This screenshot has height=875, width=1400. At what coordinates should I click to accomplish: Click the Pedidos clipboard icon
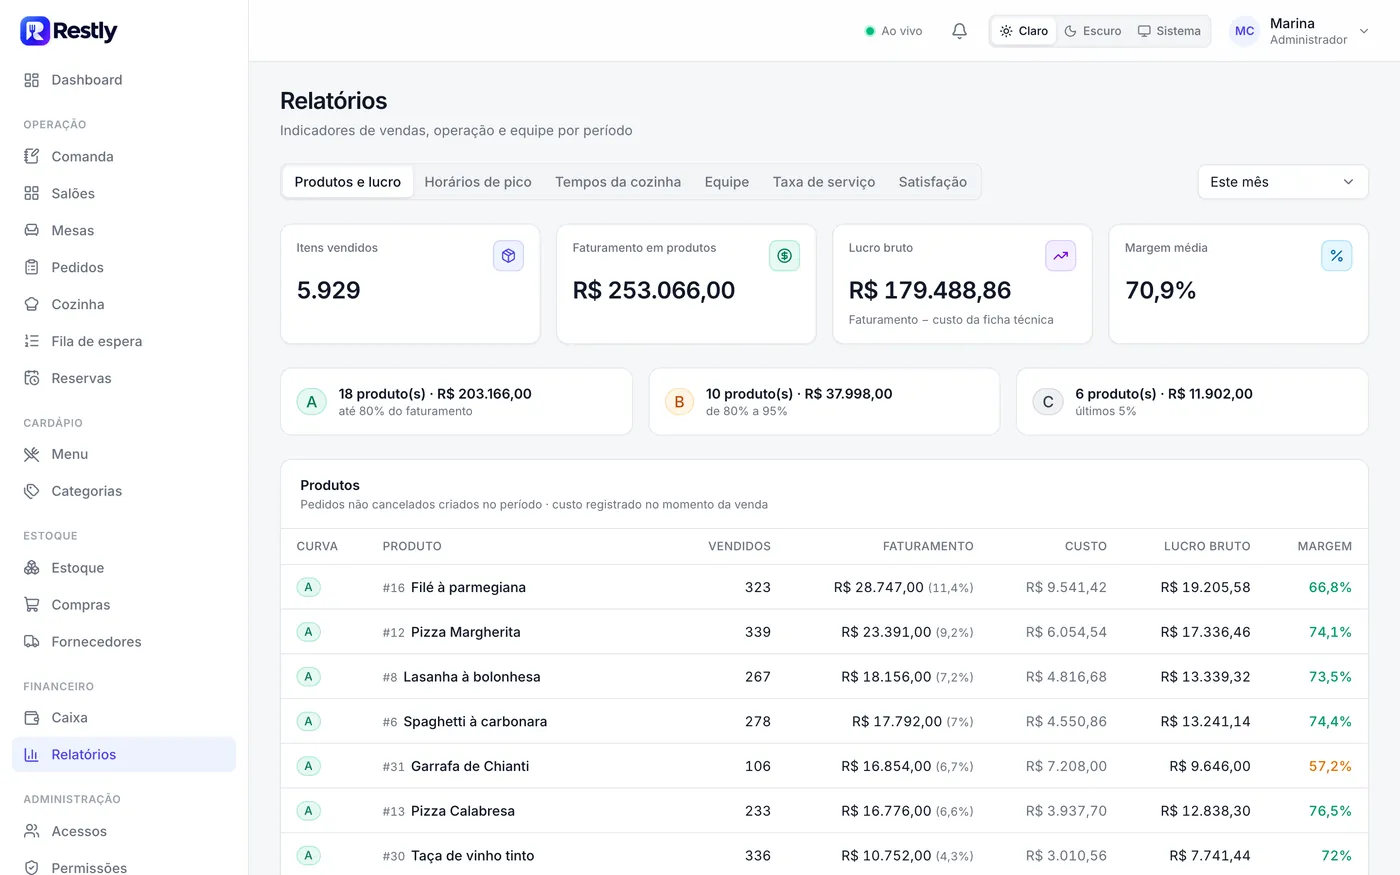pyautogui.click(x=32, y=268)
